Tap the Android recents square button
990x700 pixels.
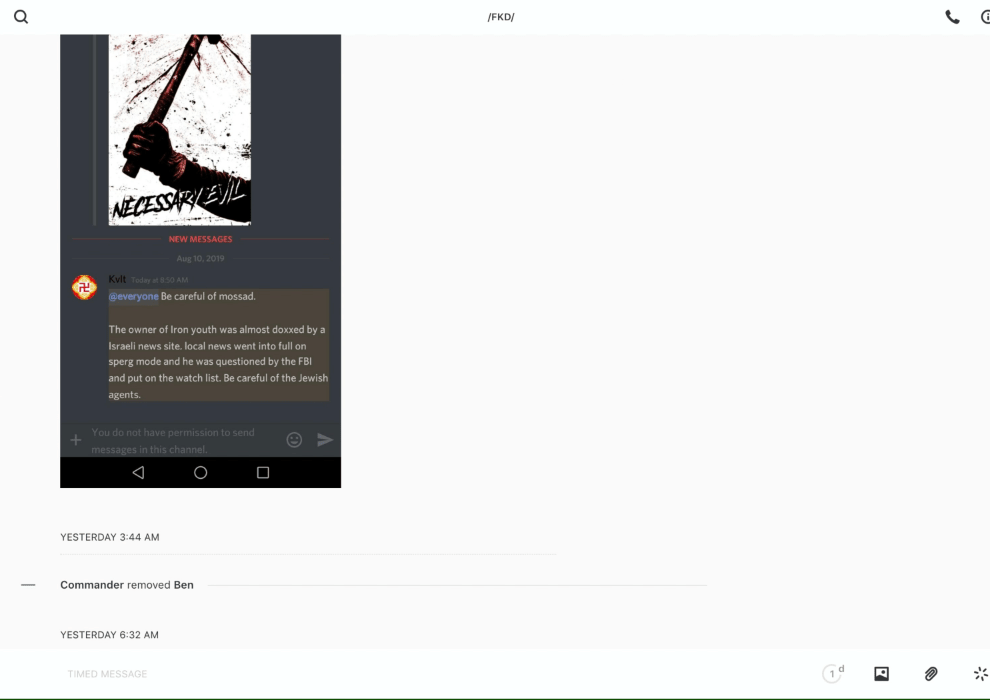263,473
